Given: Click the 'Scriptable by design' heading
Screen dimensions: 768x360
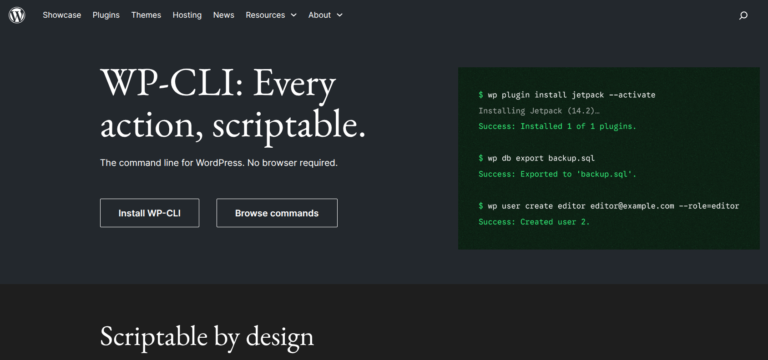Looking at the screenshot, I should 207,337.
